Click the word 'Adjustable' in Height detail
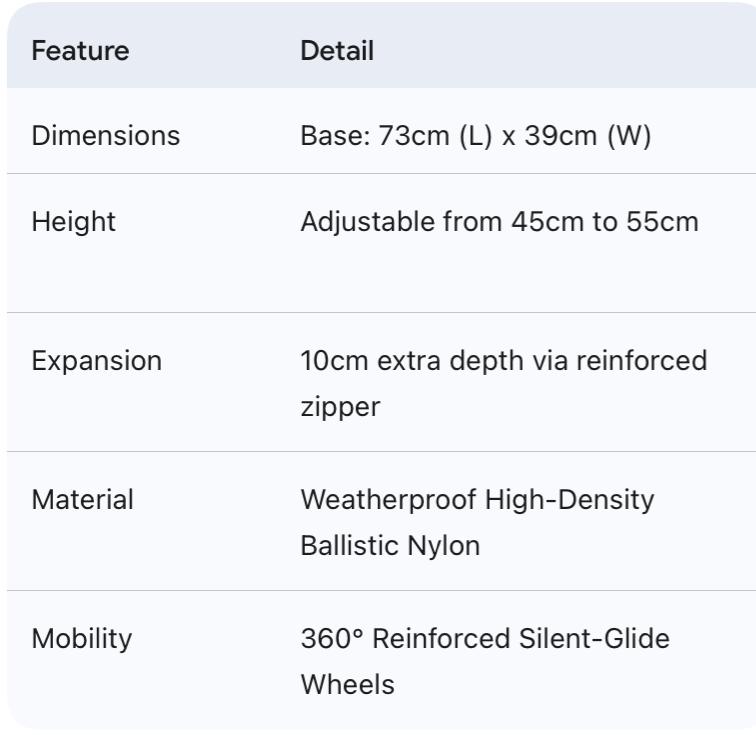This screenshot has width=756, height=735. [x=367, y=221]
